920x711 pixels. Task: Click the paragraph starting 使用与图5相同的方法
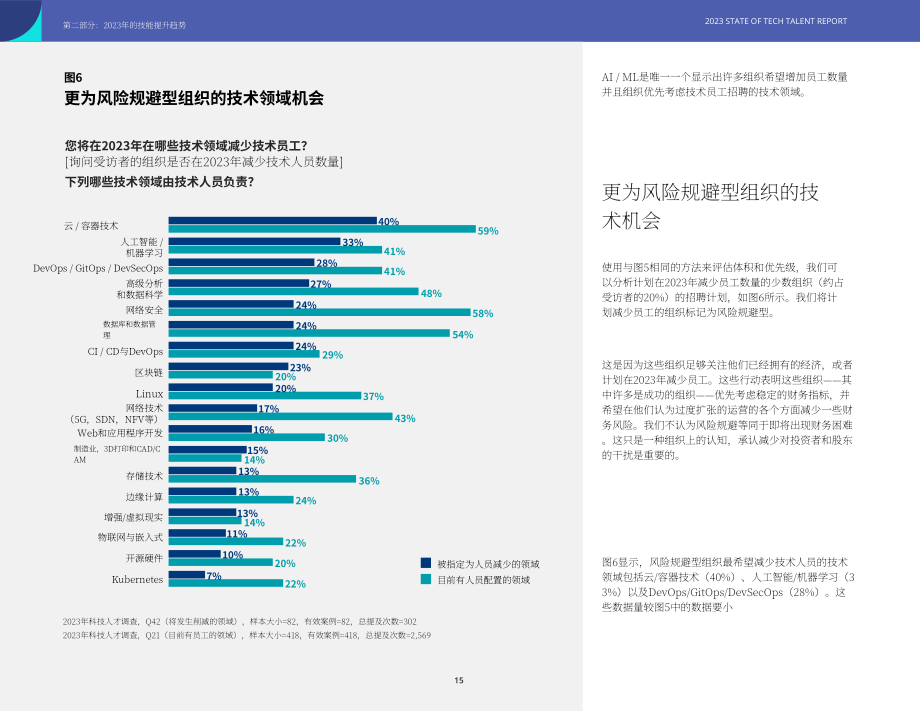click(723, 290)
